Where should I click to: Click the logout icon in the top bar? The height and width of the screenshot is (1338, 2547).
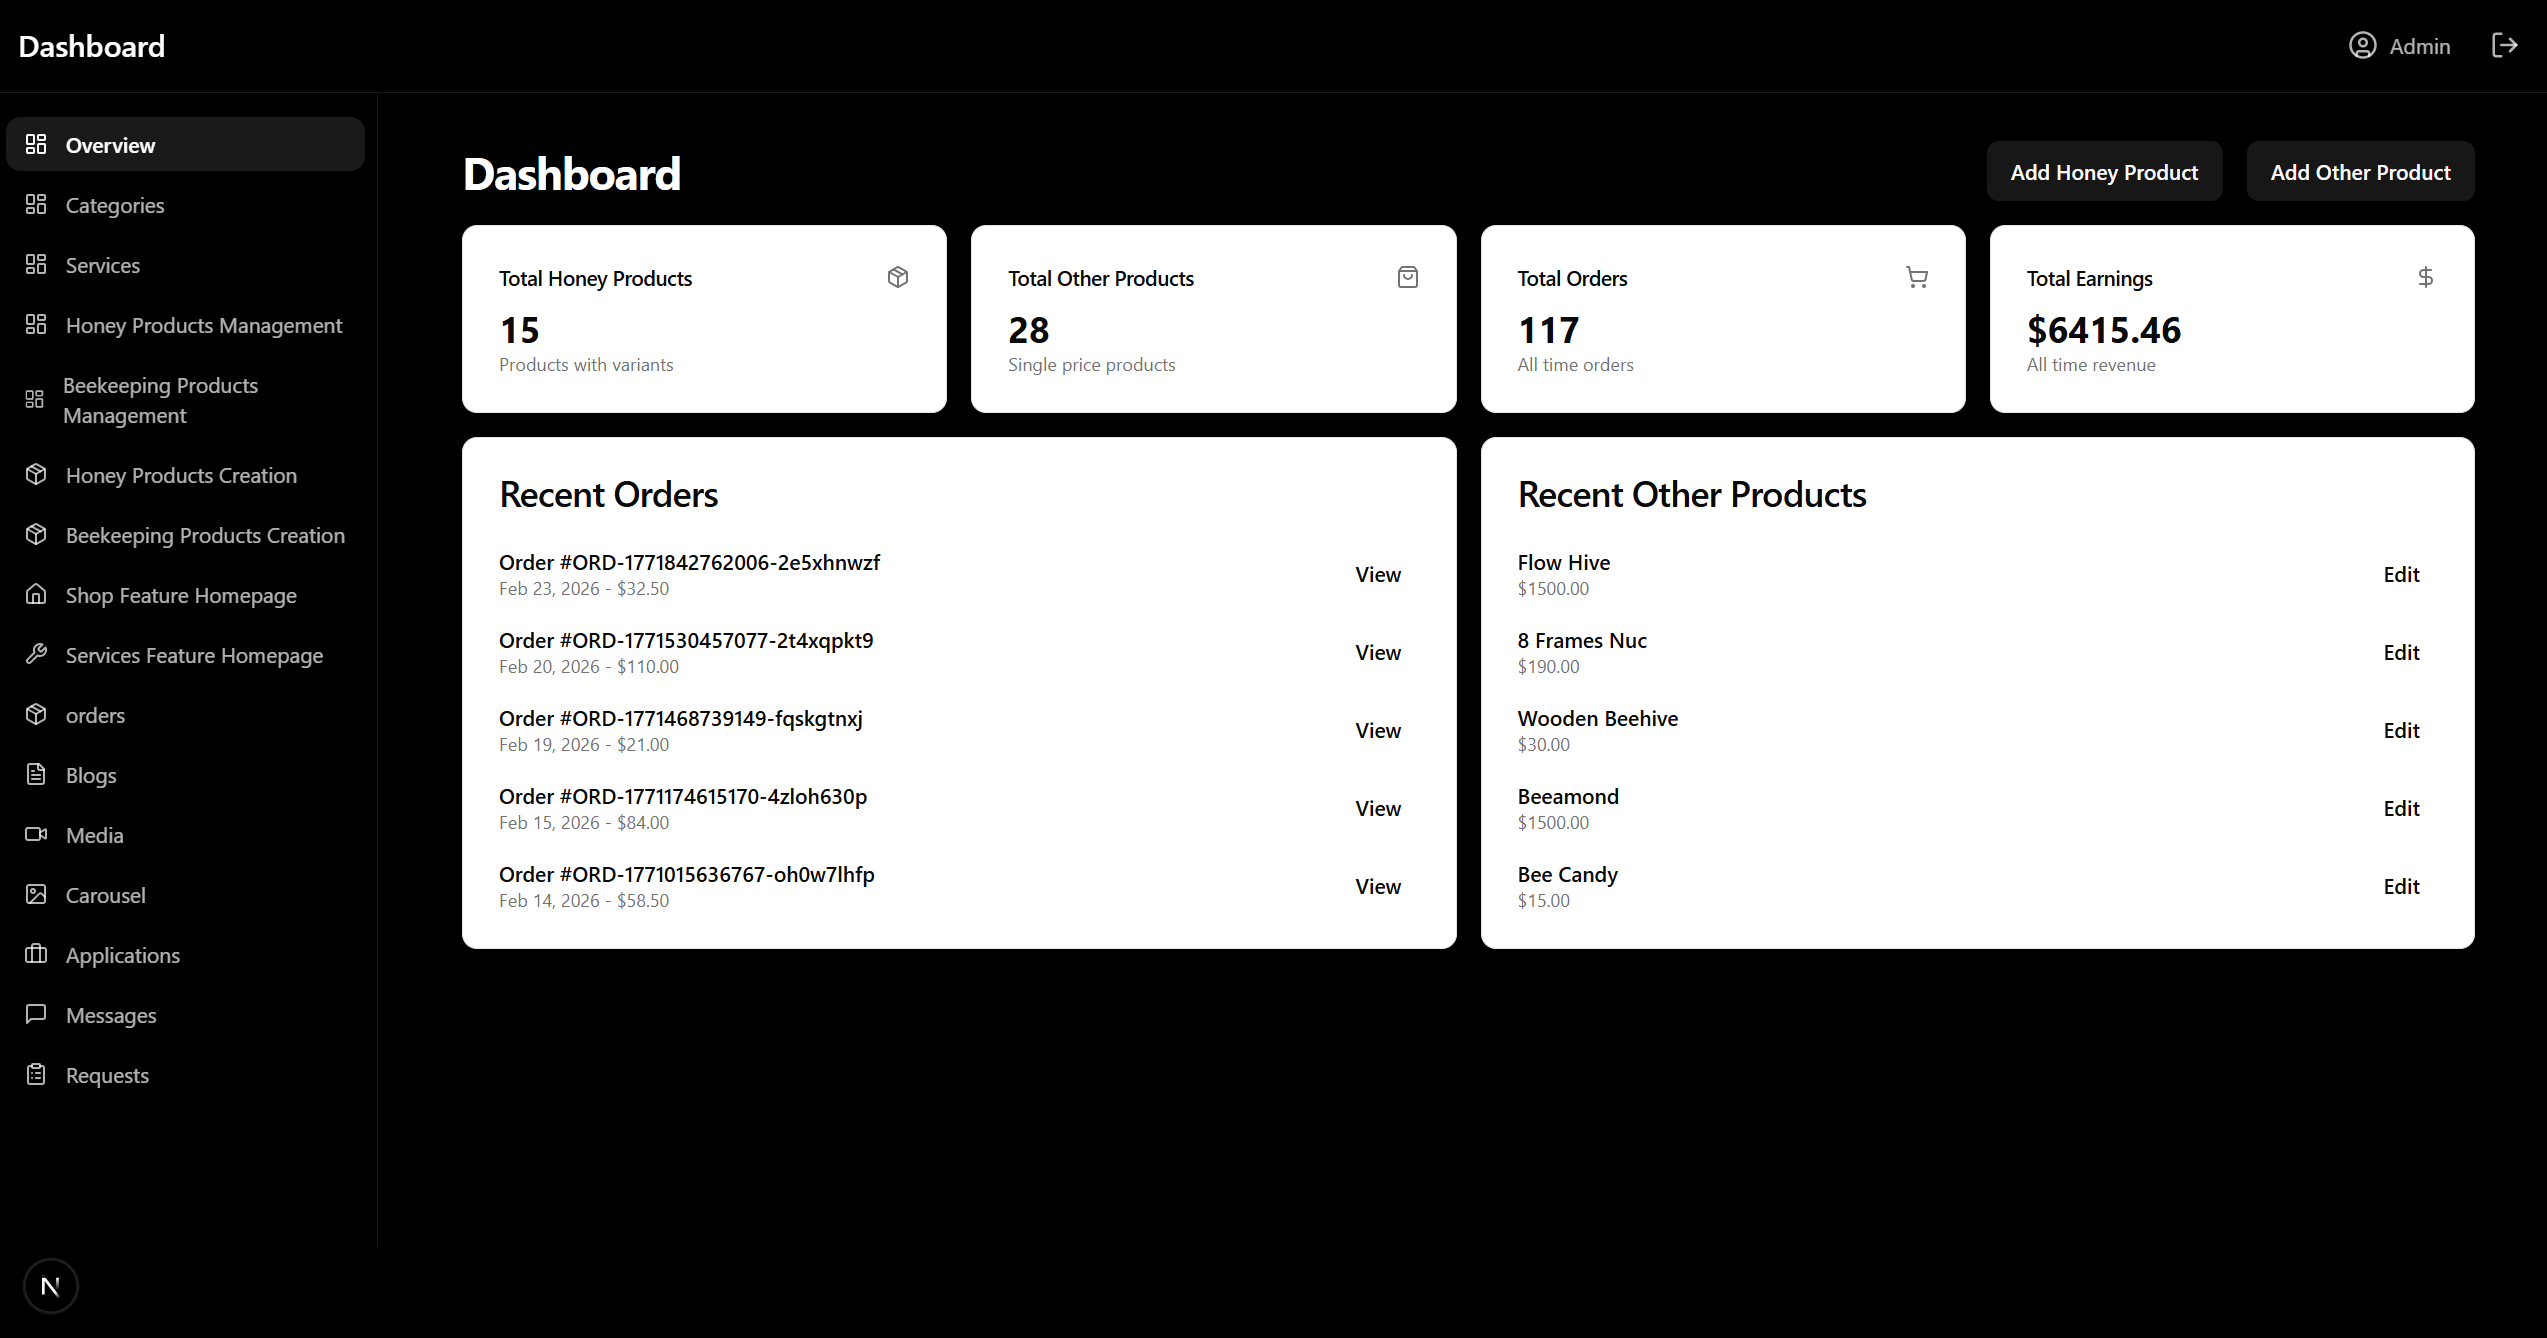coord(2506,45)
